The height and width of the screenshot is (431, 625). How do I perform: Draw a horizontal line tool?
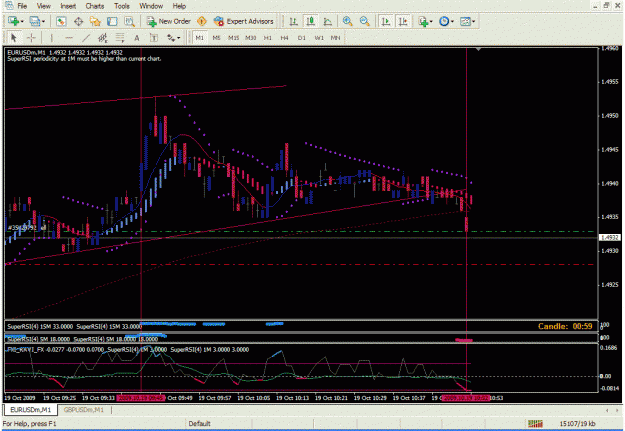tap(69, 38)
